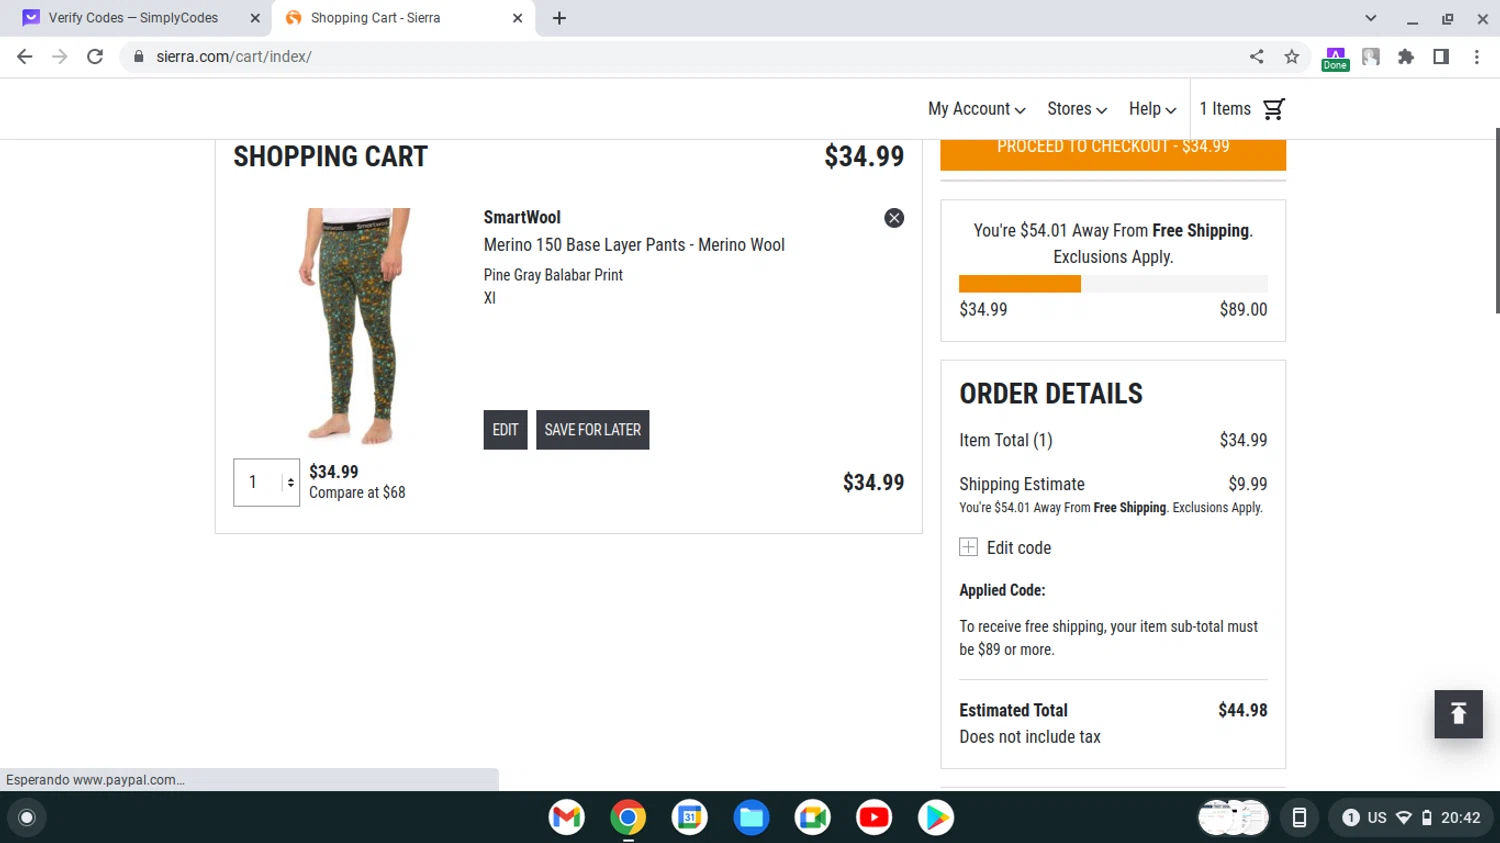Image resolution: width=1500 pixels, height=843 pixels.
Task: Click the free shipping progress bar
Action: coord(1113,284)
